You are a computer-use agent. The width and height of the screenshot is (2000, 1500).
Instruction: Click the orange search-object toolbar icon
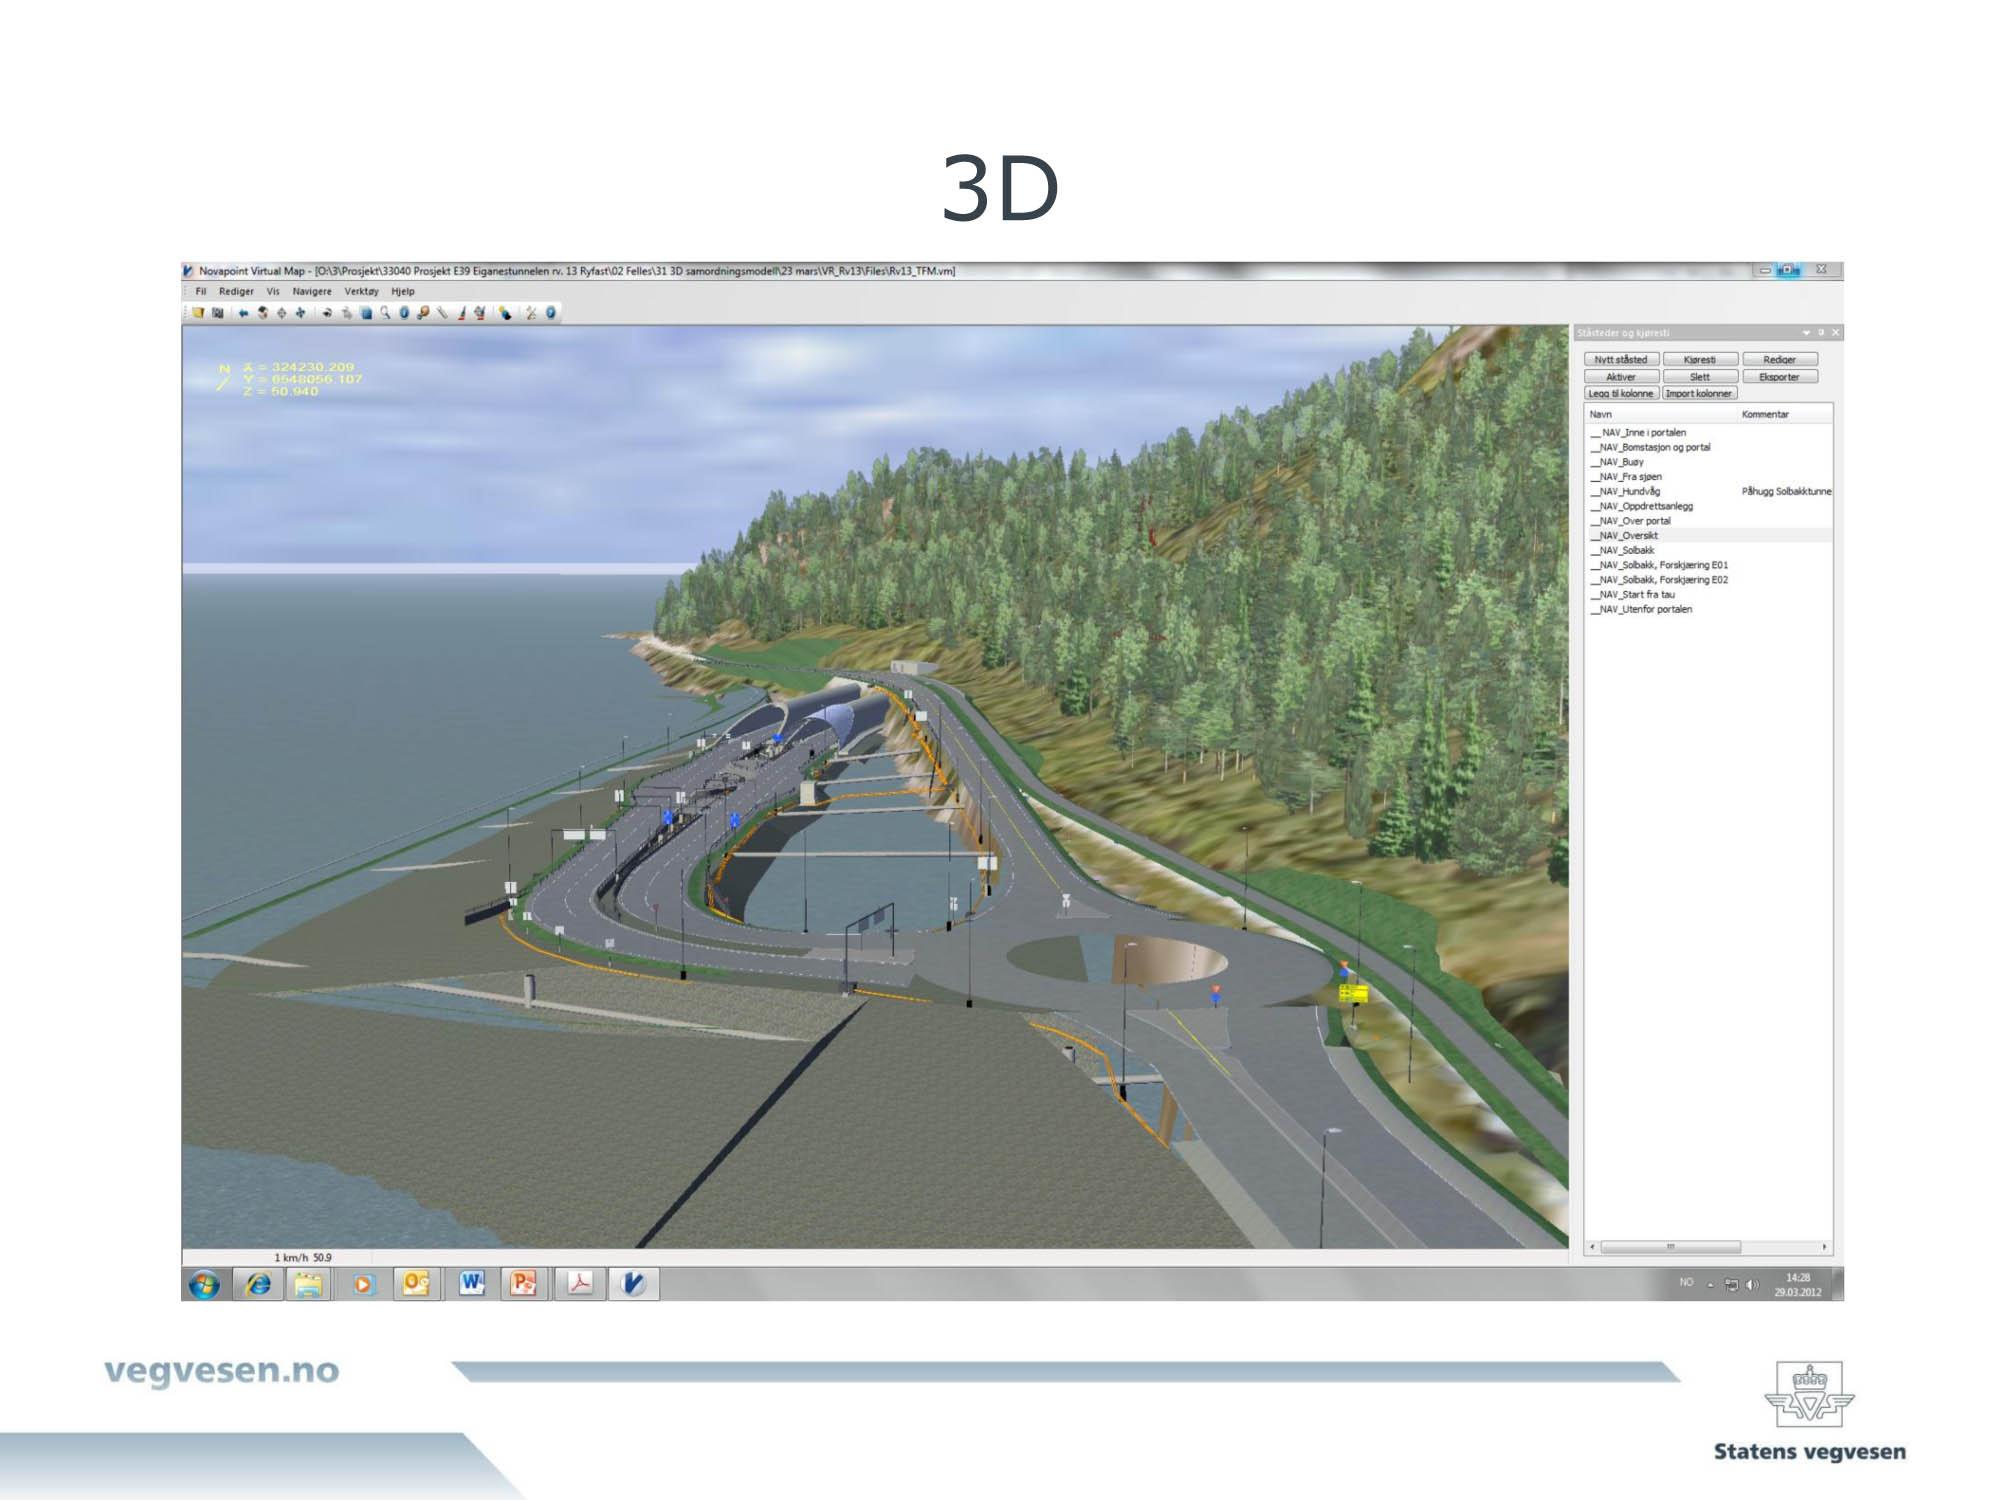[423, 313]
